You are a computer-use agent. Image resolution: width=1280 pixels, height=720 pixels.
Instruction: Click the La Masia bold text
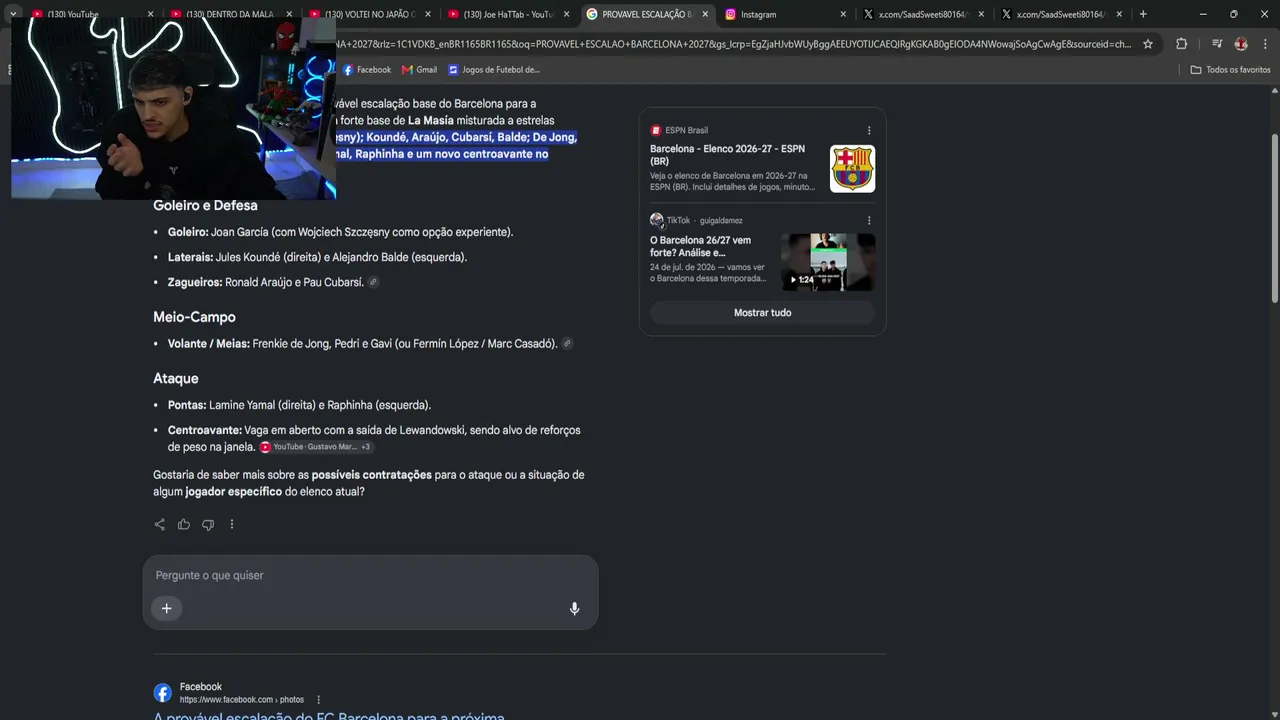431,121
